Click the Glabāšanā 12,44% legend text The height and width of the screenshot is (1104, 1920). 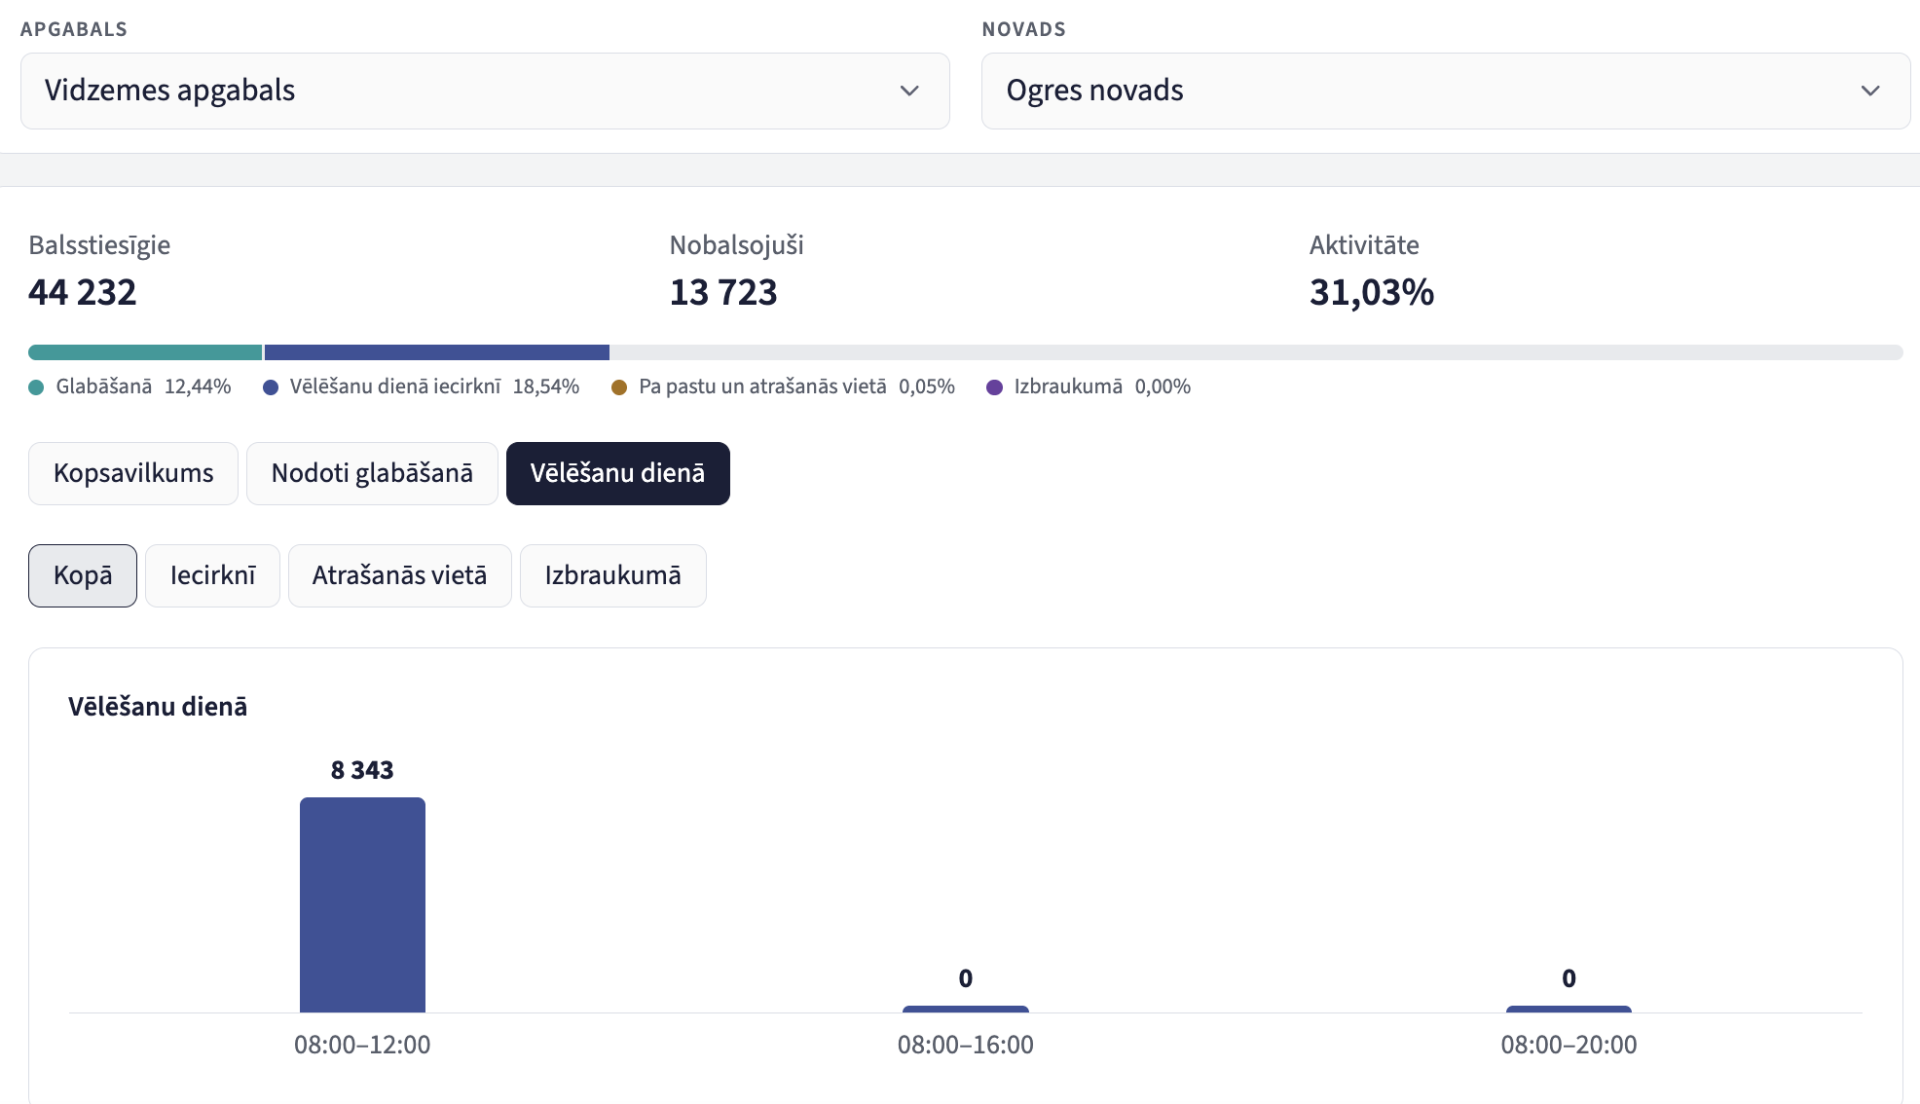pos(143,387)
